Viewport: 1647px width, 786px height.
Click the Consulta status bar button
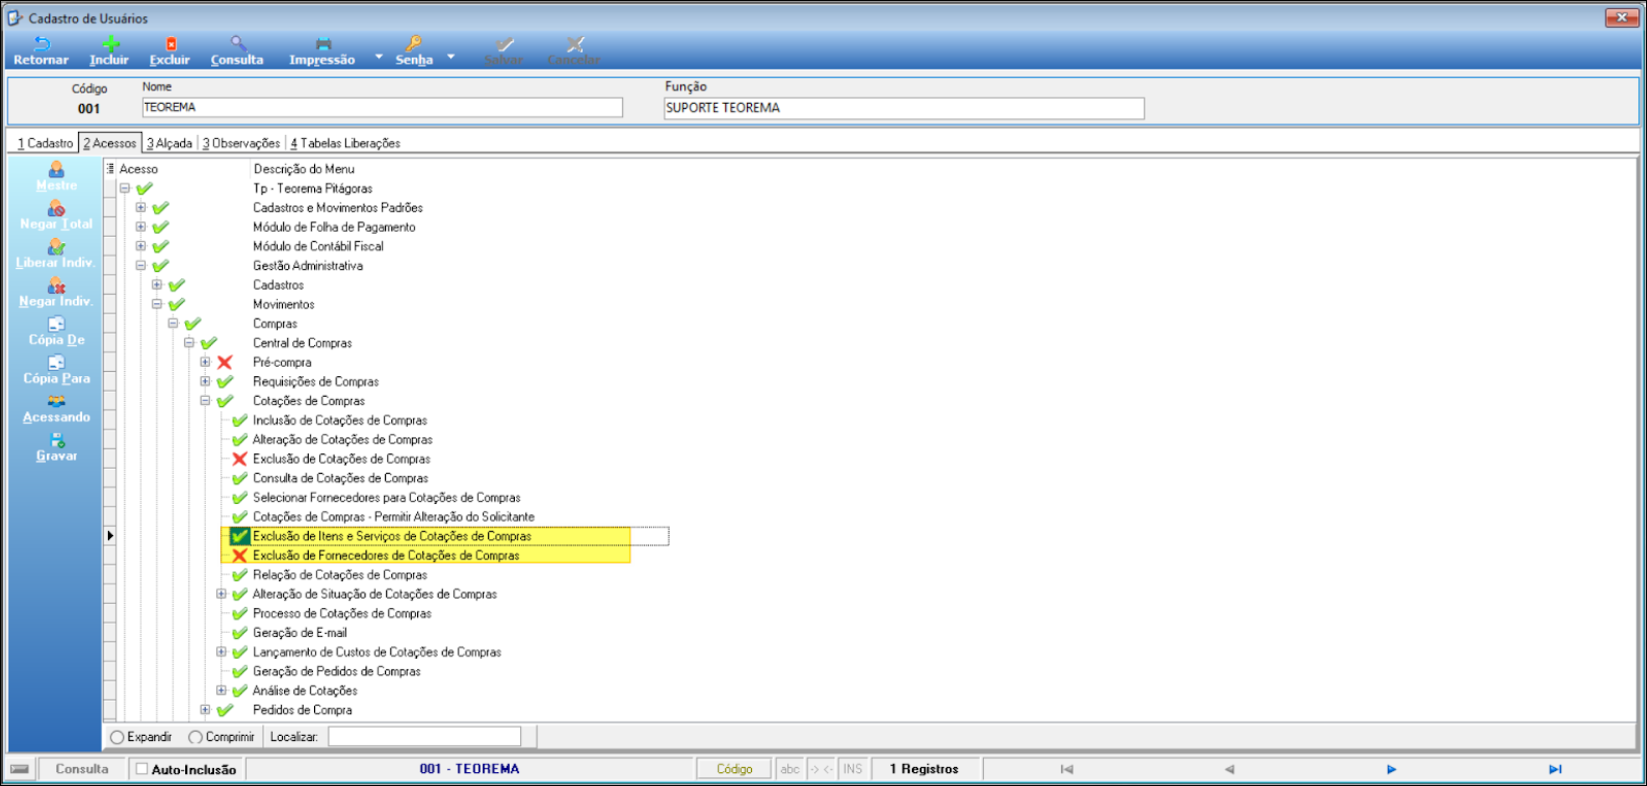click(82, 769)
